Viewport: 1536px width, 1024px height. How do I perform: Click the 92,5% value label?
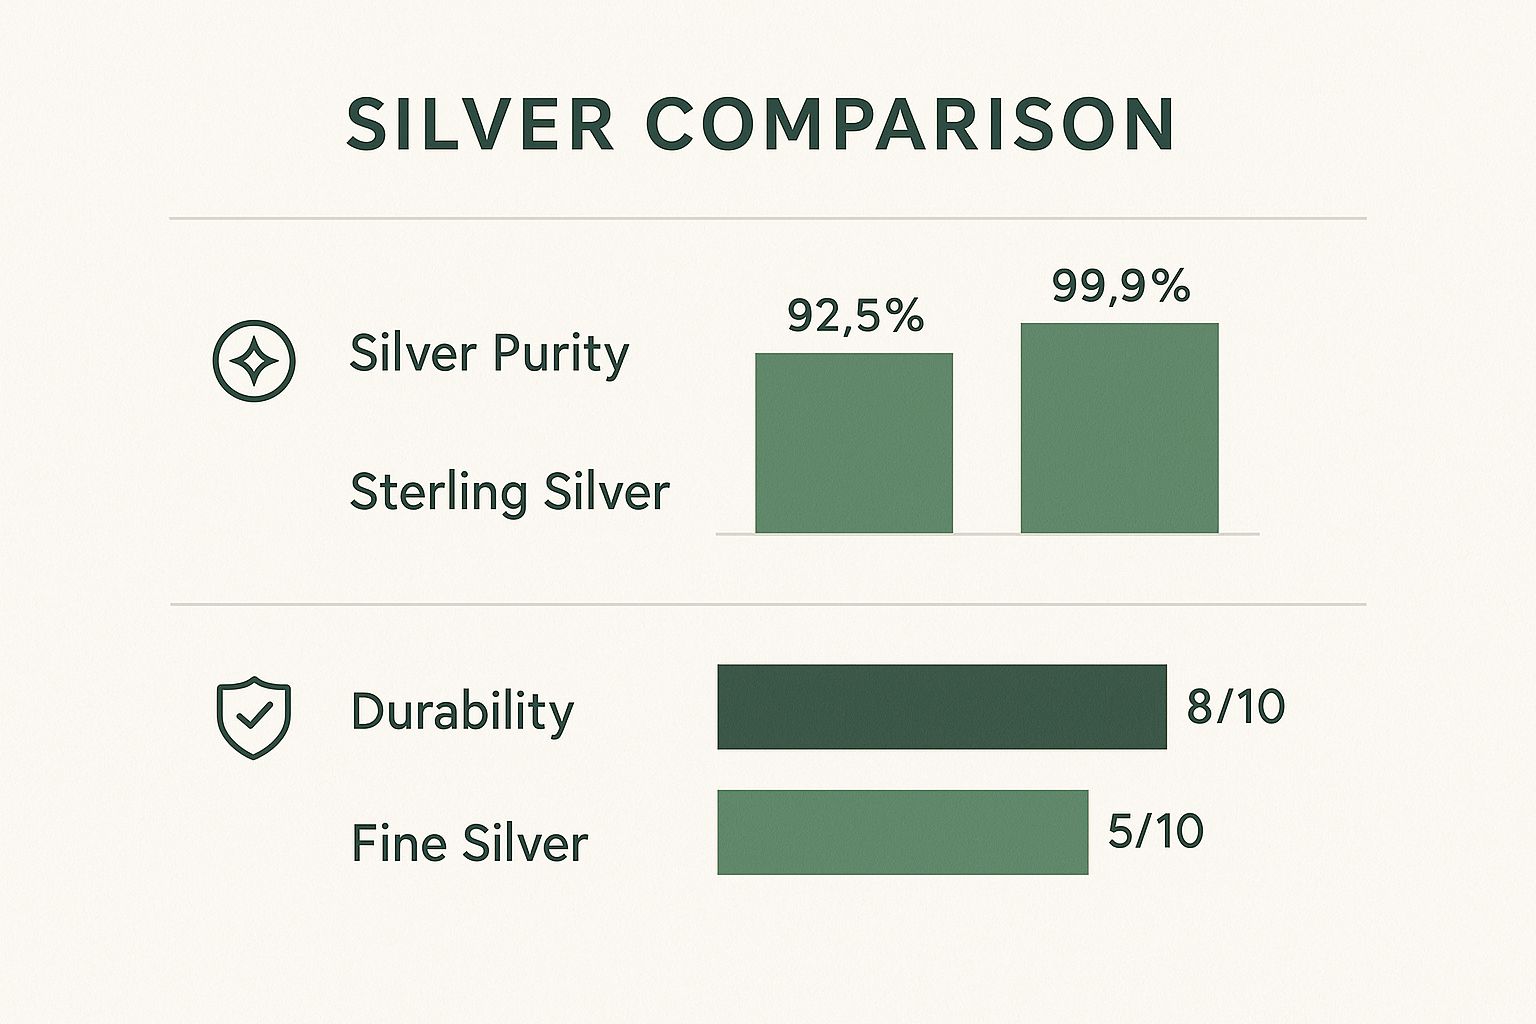pyautogui.click(x=855, y=316)
